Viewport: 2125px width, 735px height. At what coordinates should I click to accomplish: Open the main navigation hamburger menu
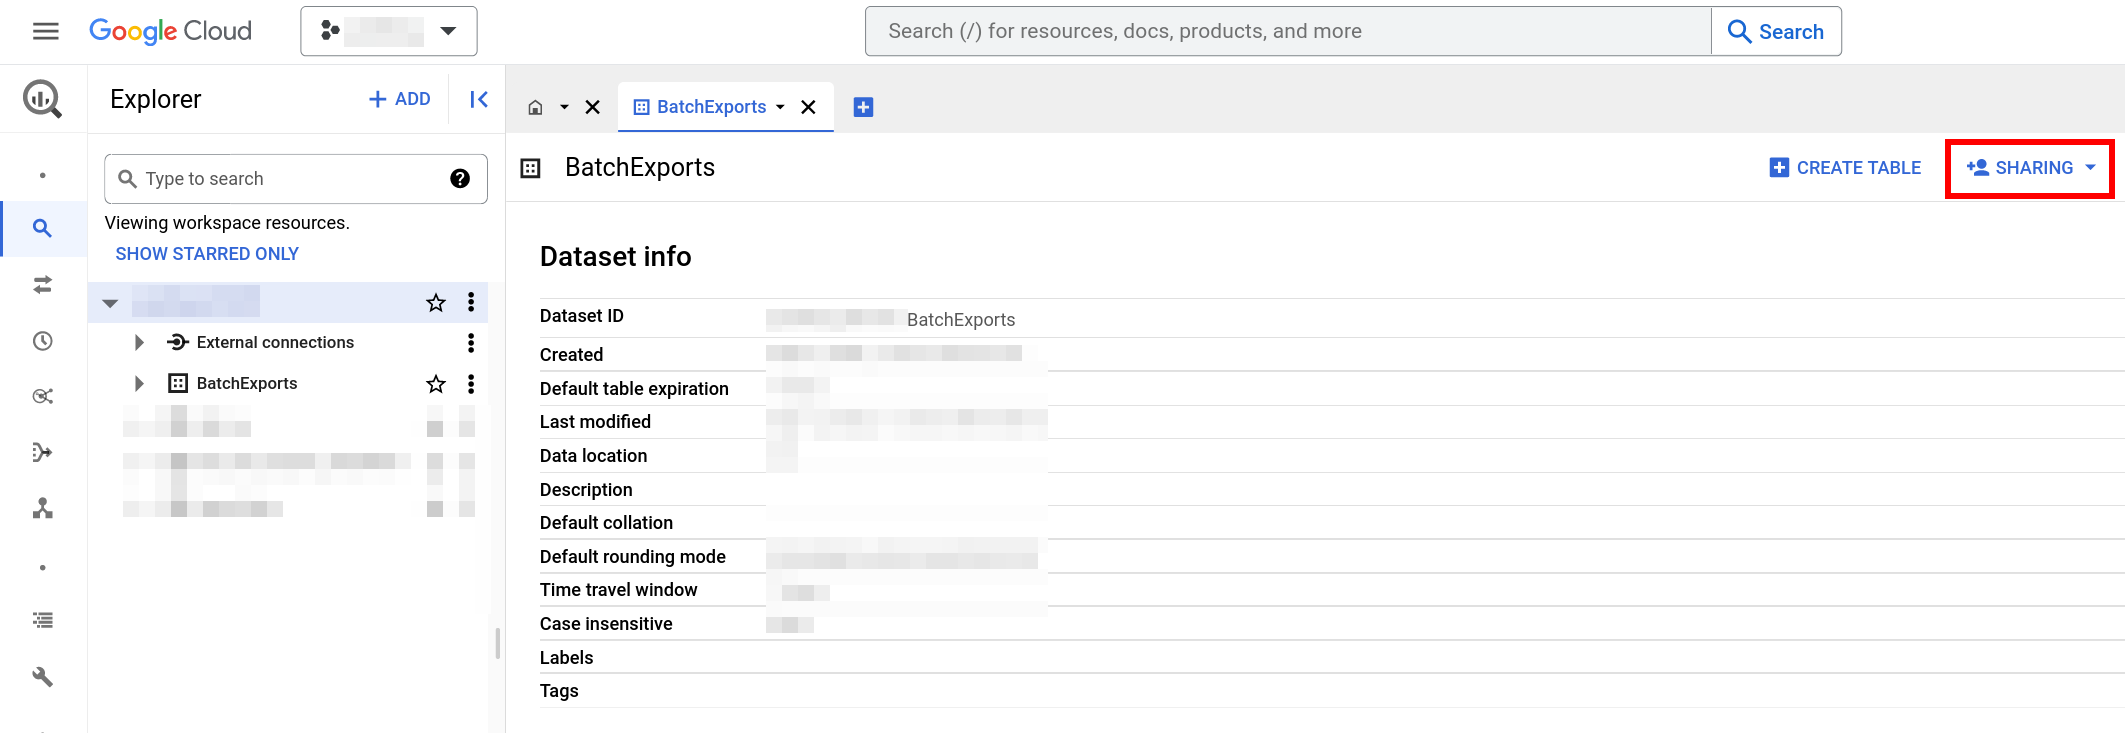point(45,31)
